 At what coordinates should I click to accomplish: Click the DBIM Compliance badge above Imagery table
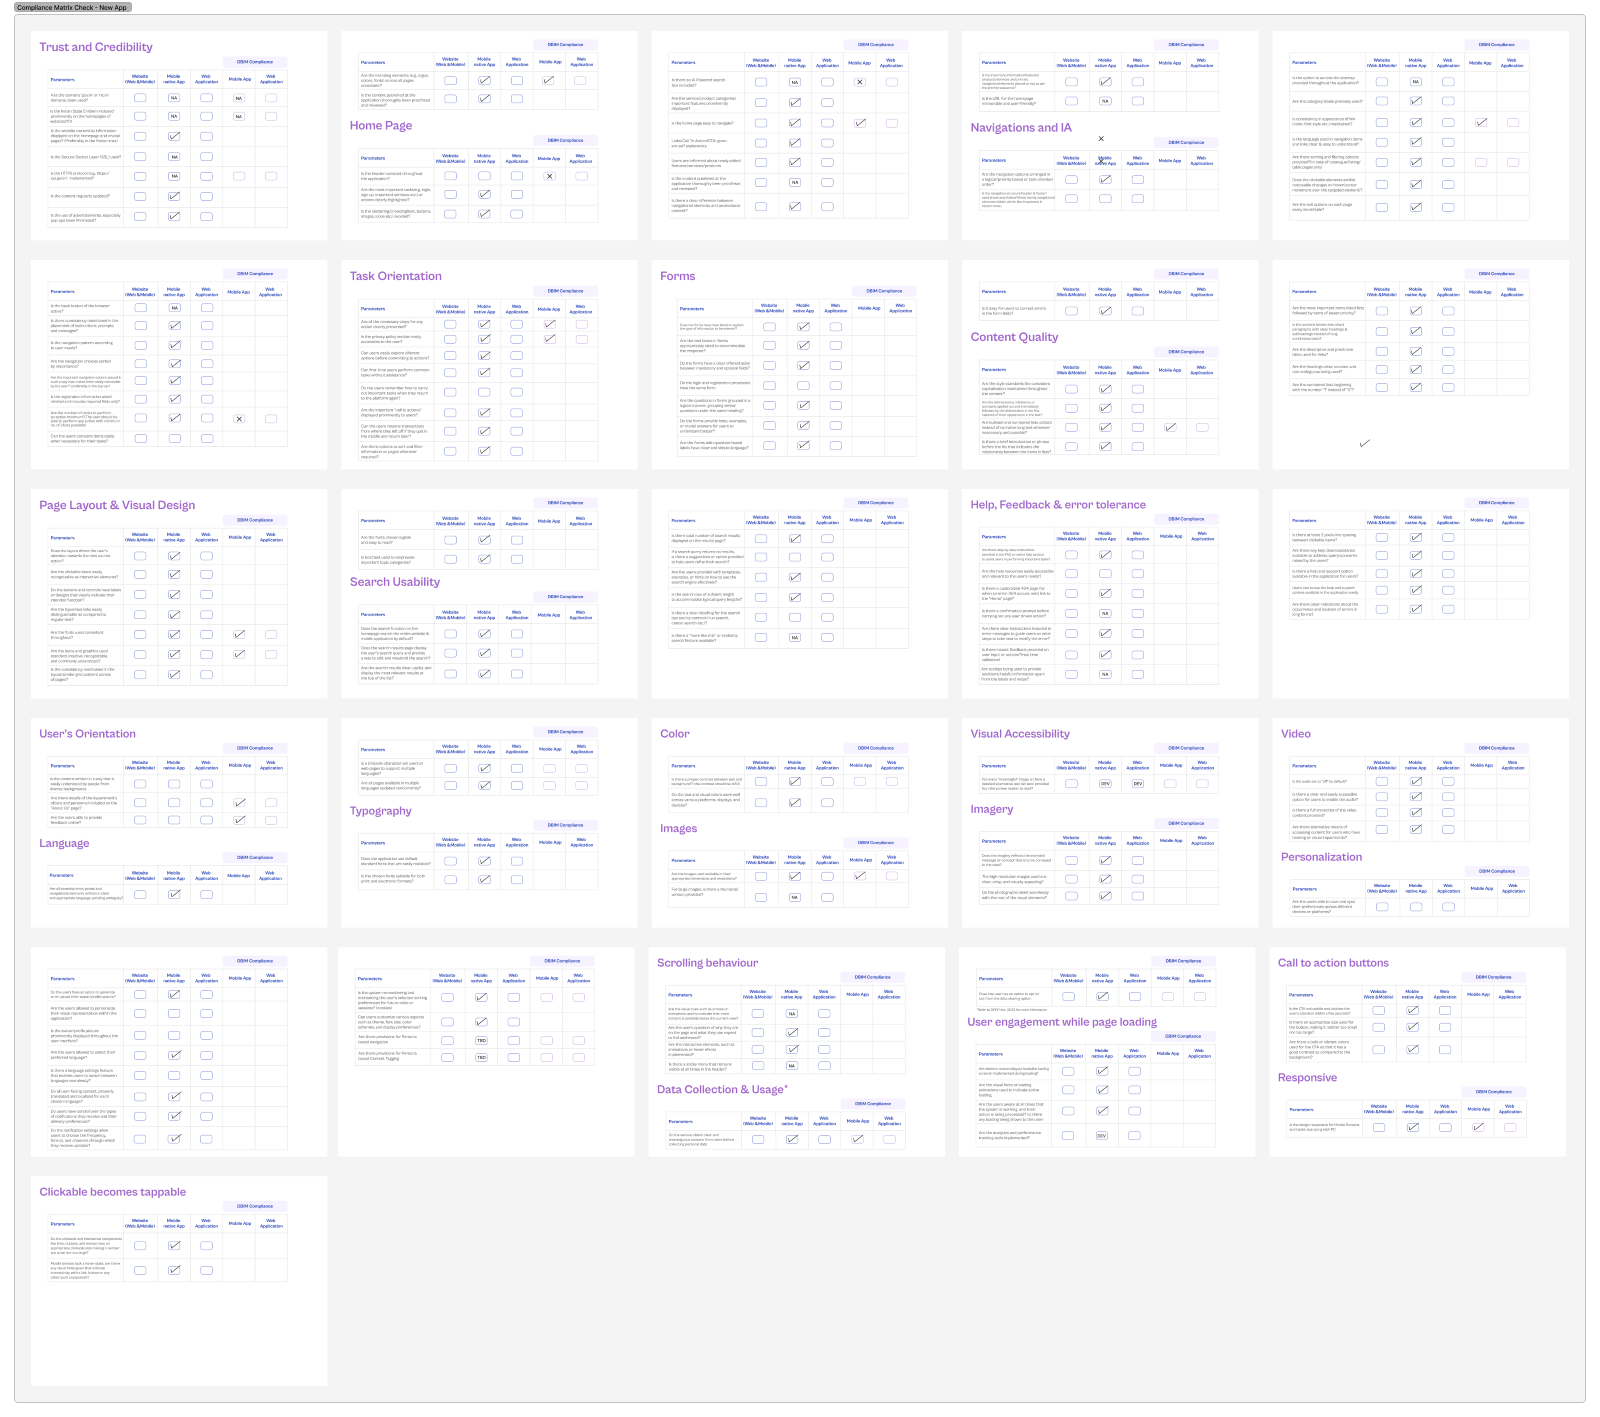1187,824
